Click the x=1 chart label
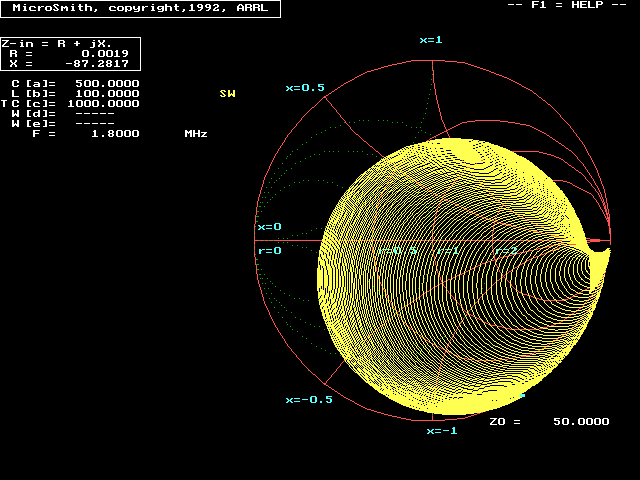 (431, 40)
